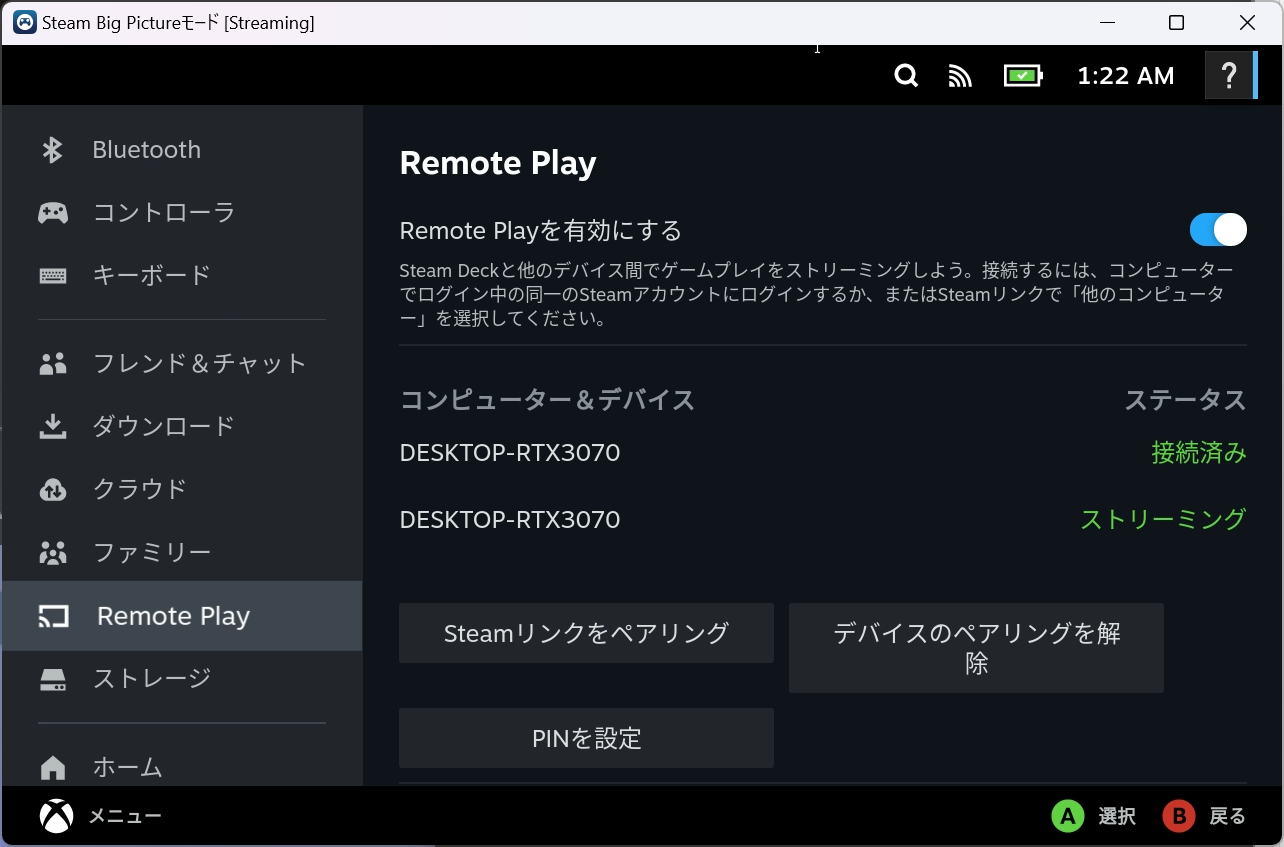Click the コンピューター＆デバイス column header
This screenshot has height=847, width=1284.
coord(547,400)
